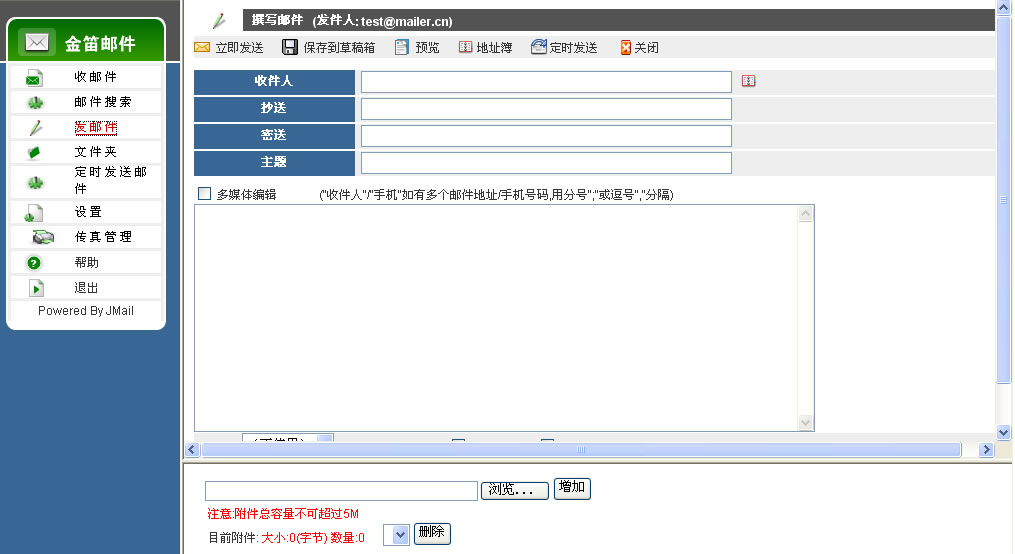Select 邮件搜索 in the sidebar menu
1015x554 pixels.
point(102,102)
